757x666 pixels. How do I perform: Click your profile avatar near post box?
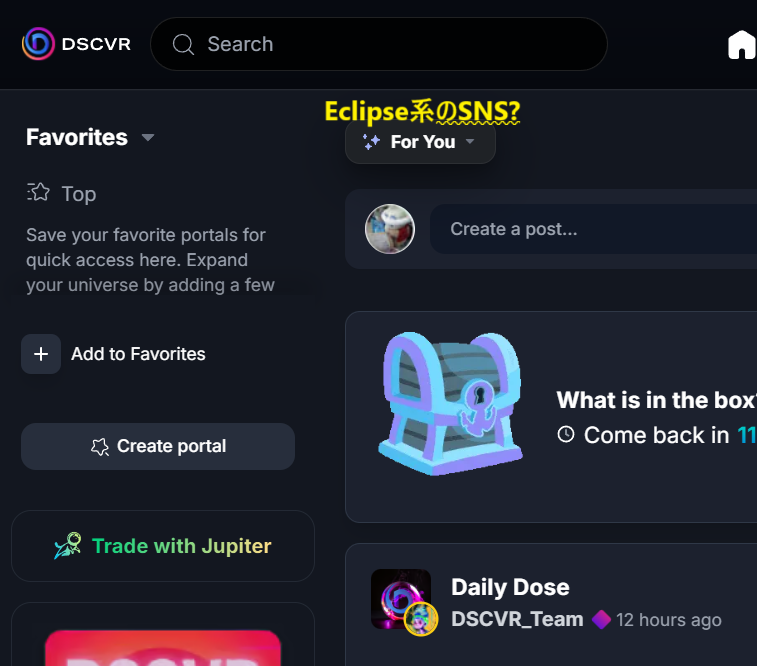click(390, 229)
